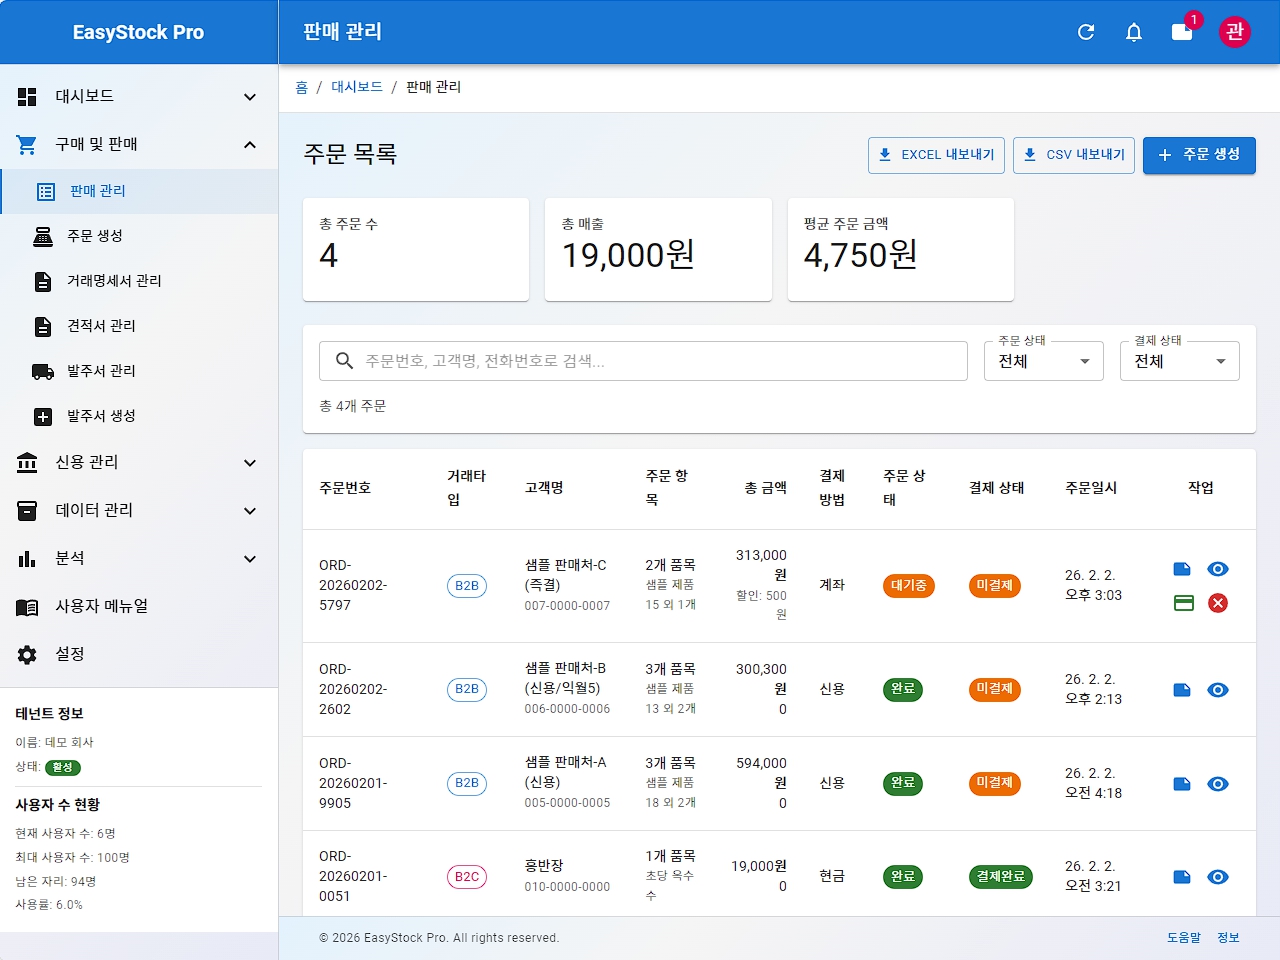Click inside the order search input field

(642, 361)
